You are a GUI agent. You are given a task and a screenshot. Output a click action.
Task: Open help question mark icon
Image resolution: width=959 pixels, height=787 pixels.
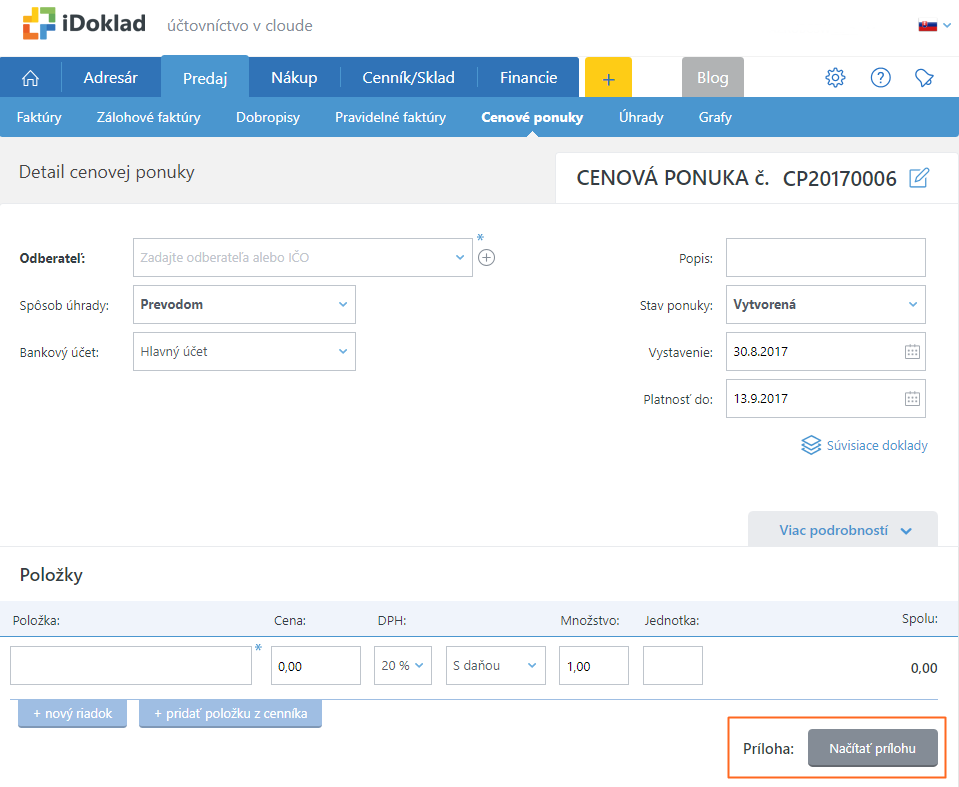click(880, 78)
